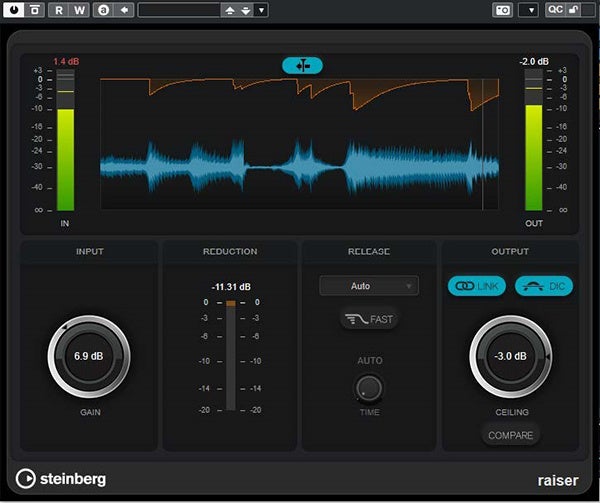Toggle the plug-in power activate button
Image resolution: width=600 pixels, height=503 pixels.
(13, 10)
